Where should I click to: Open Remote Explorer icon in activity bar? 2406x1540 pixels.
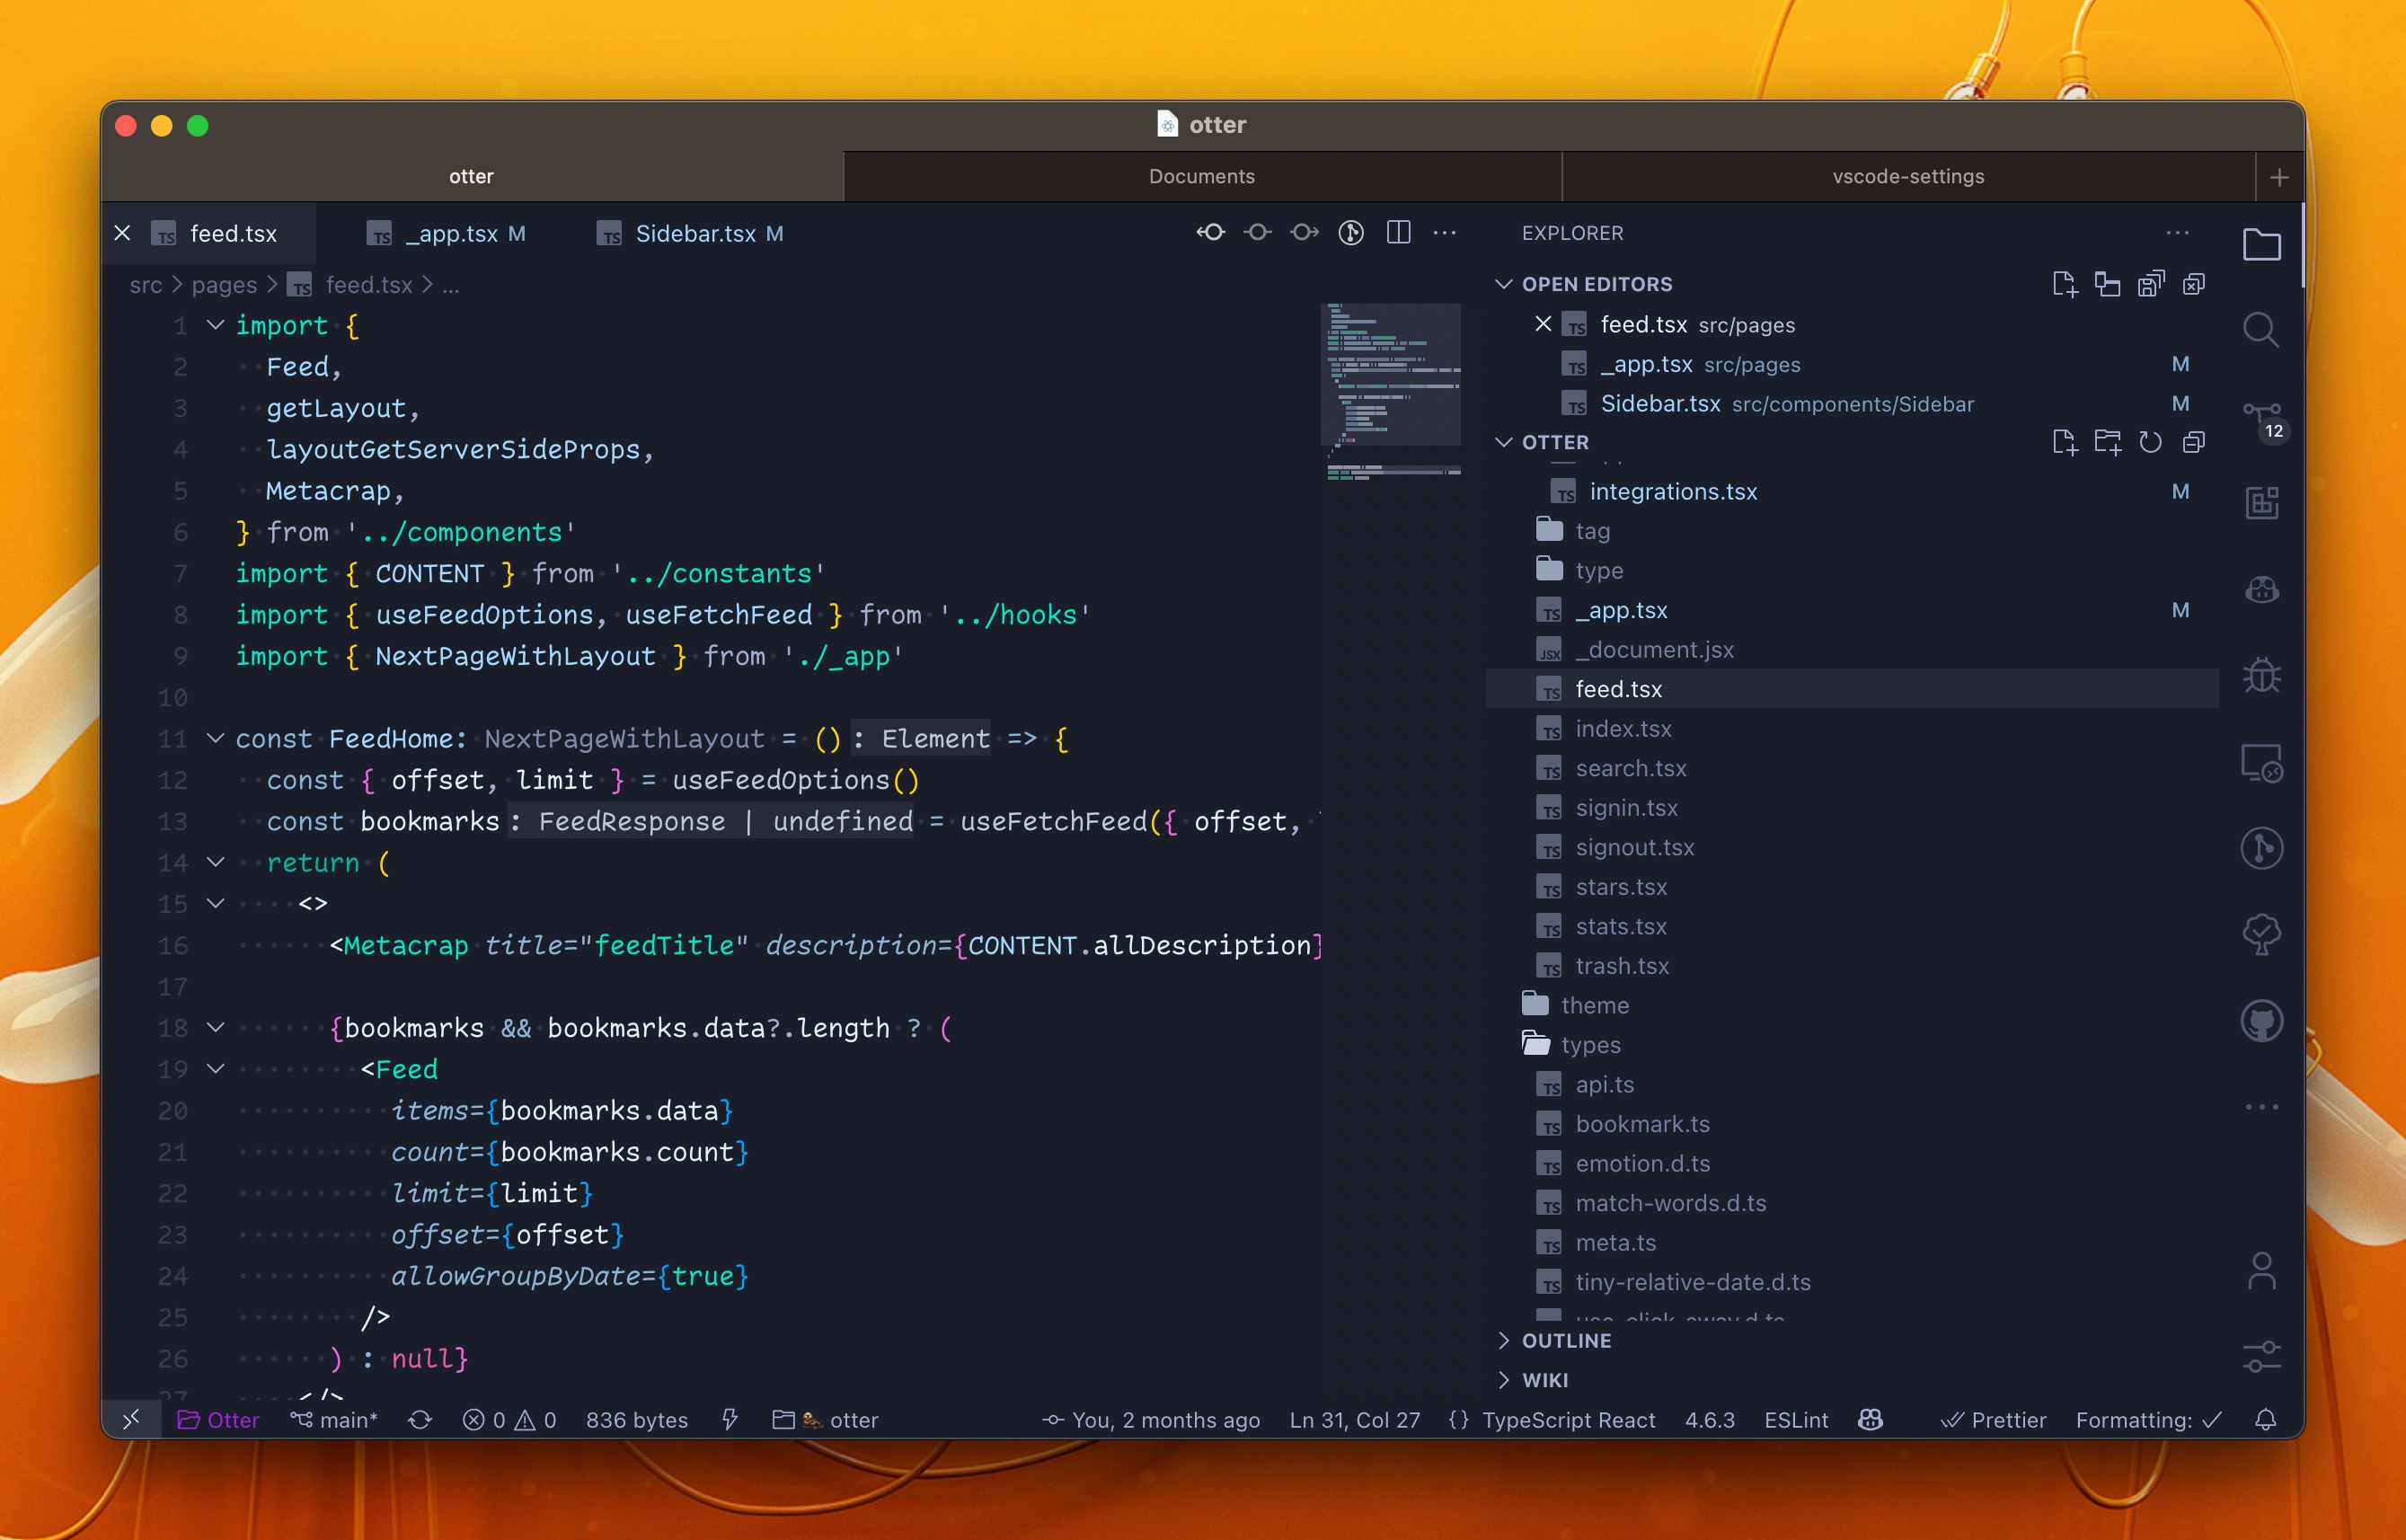coord(2261,764)
